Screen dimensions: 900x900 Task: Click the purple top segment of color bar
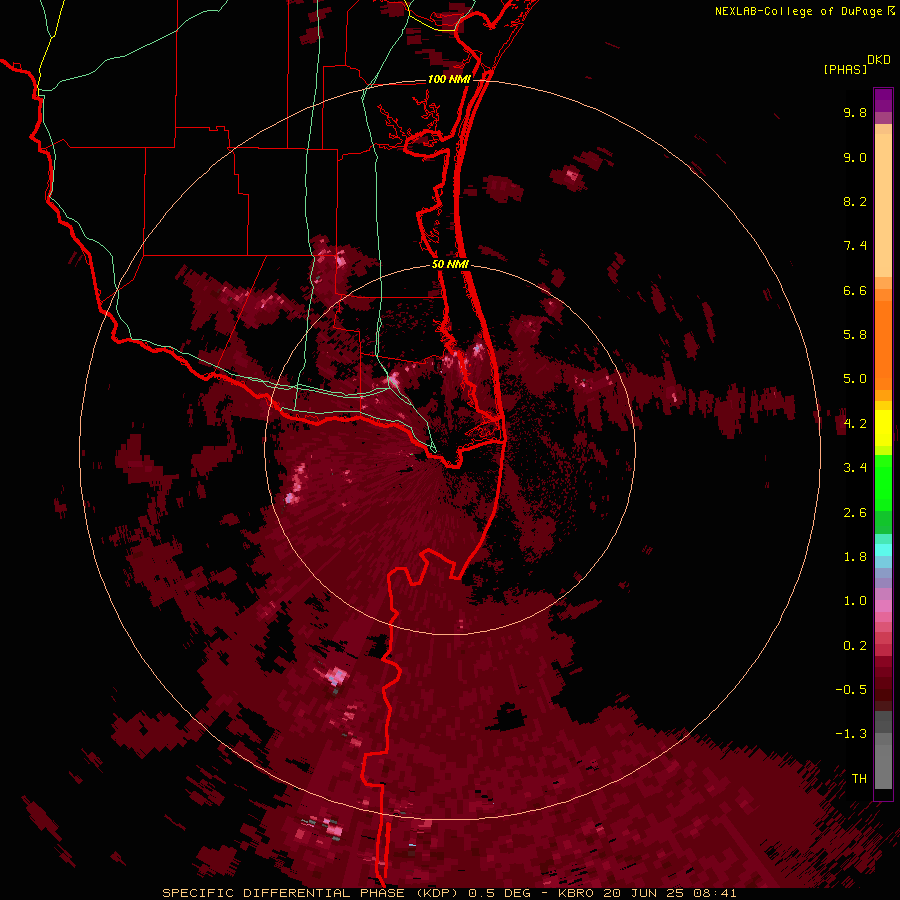tap(883, 100)
